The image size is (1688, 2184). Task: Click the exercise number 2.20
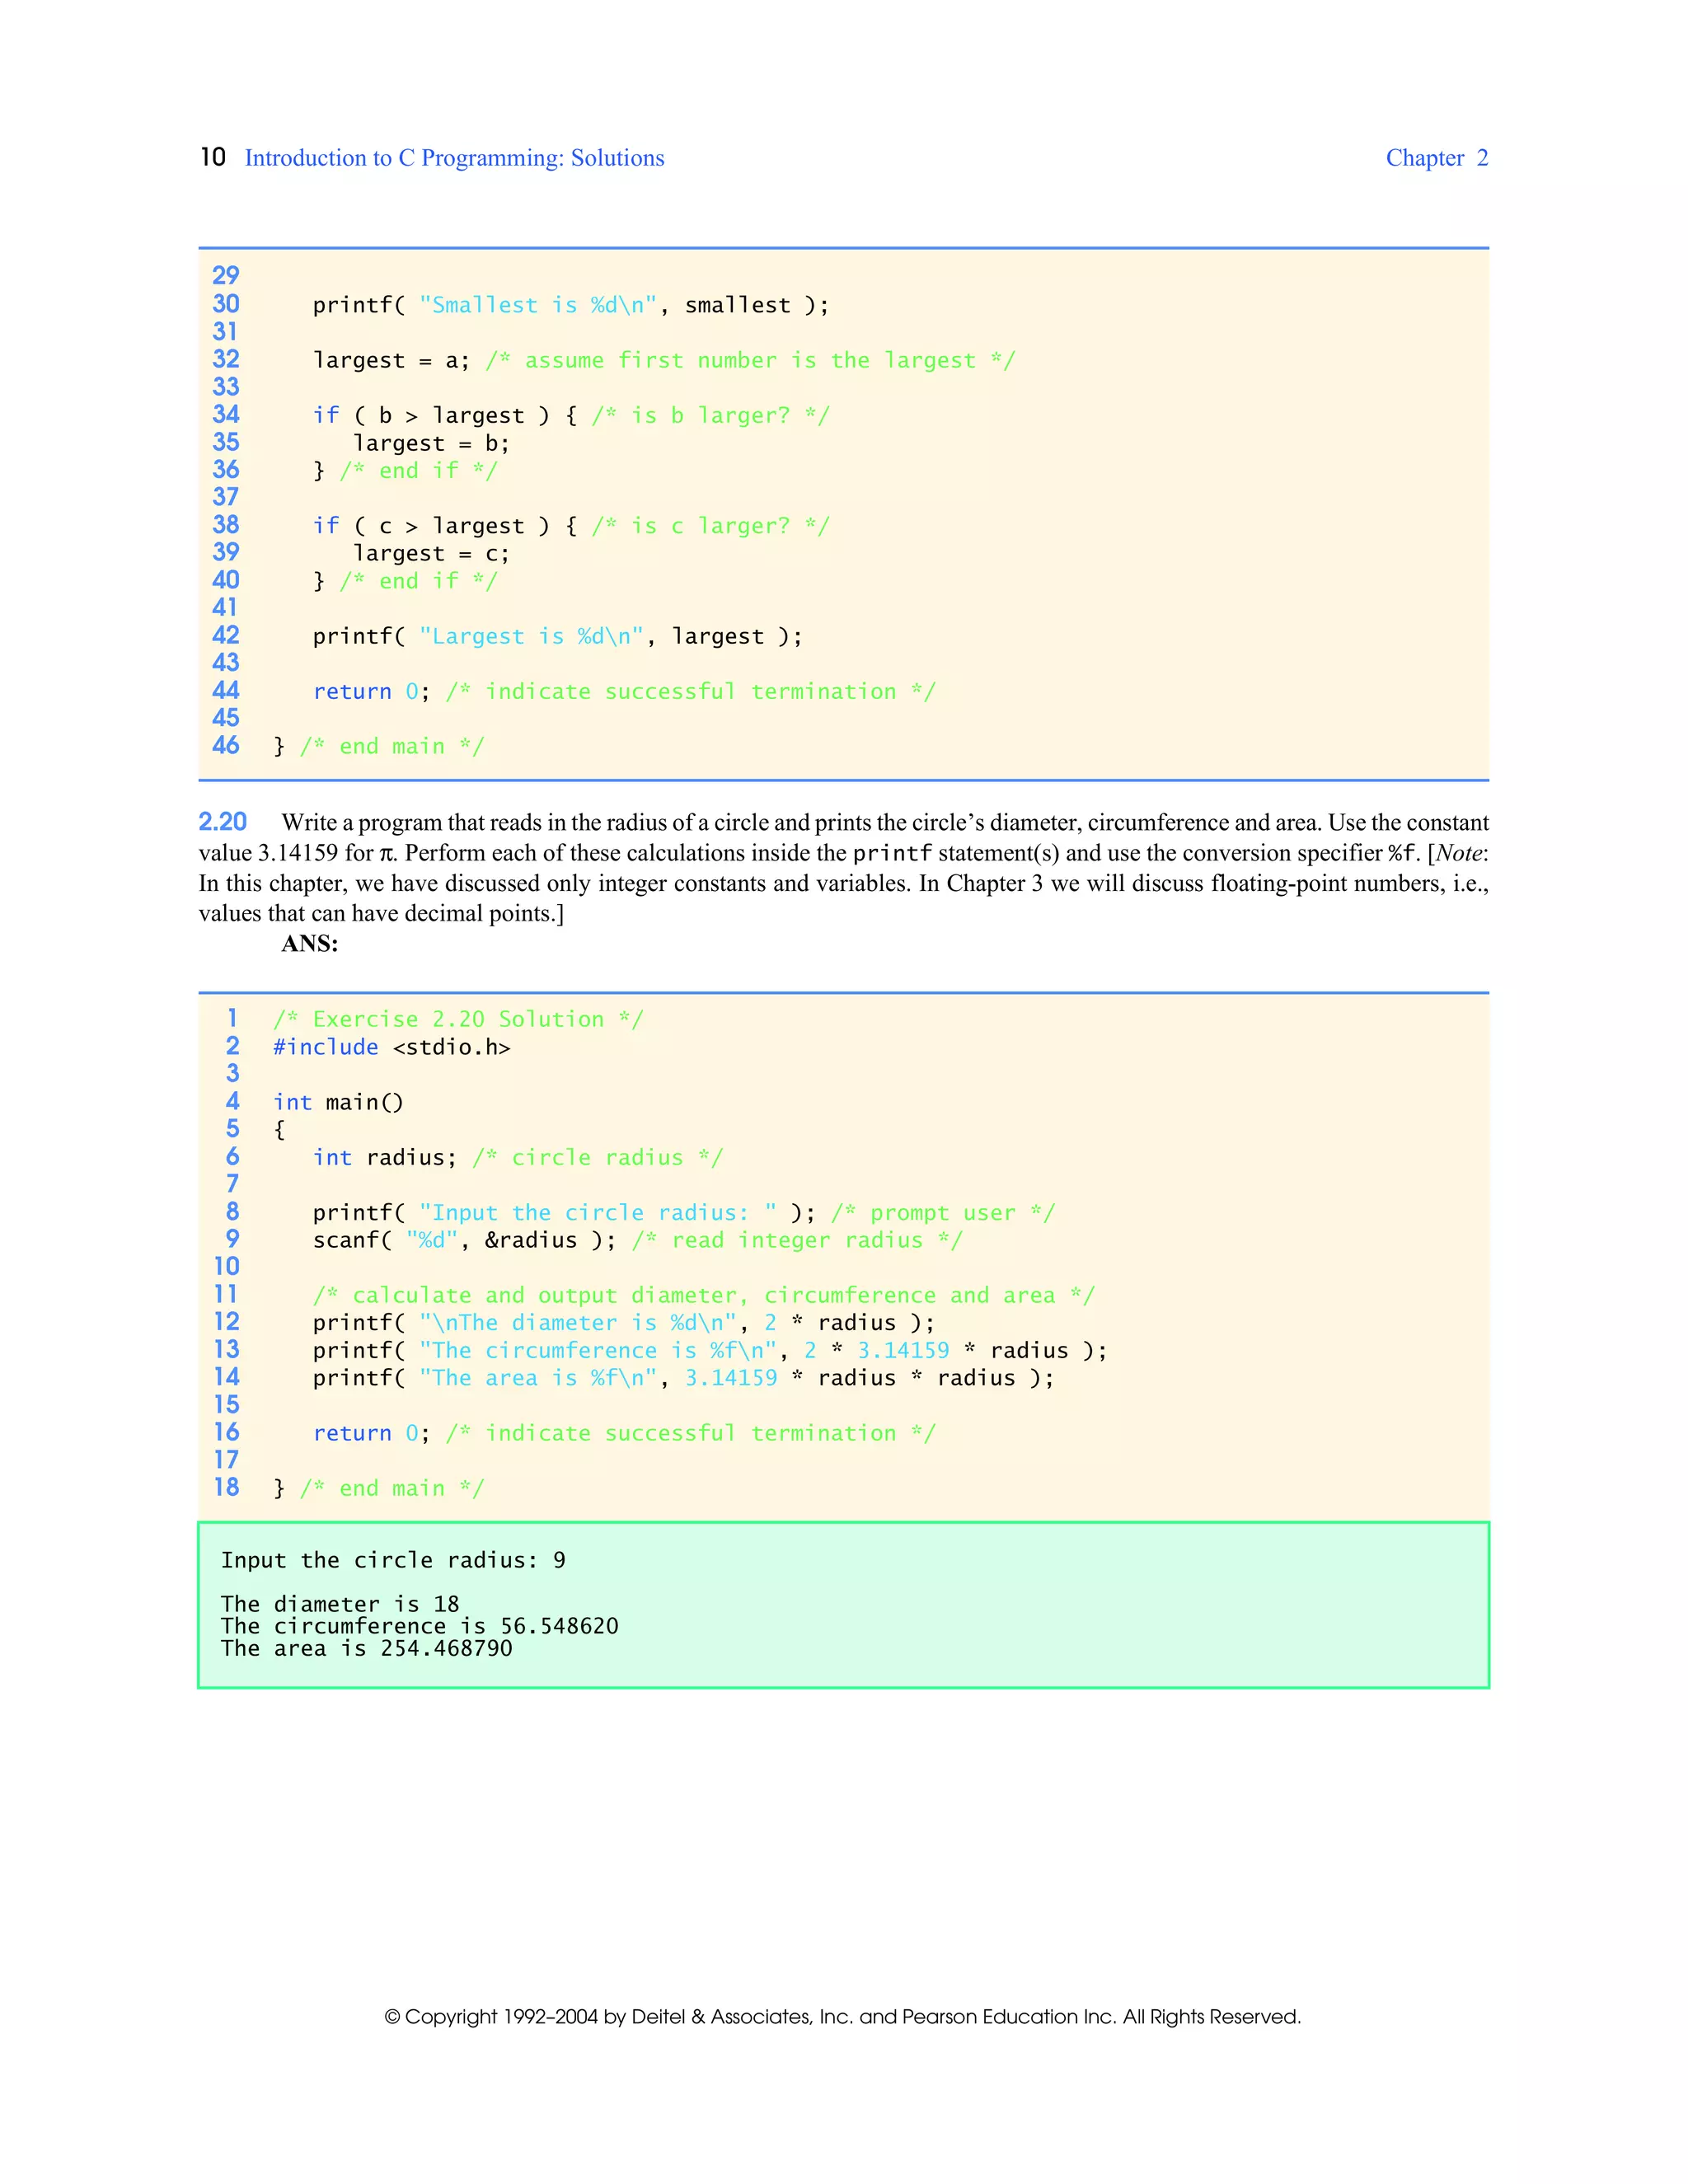[222, 822]
